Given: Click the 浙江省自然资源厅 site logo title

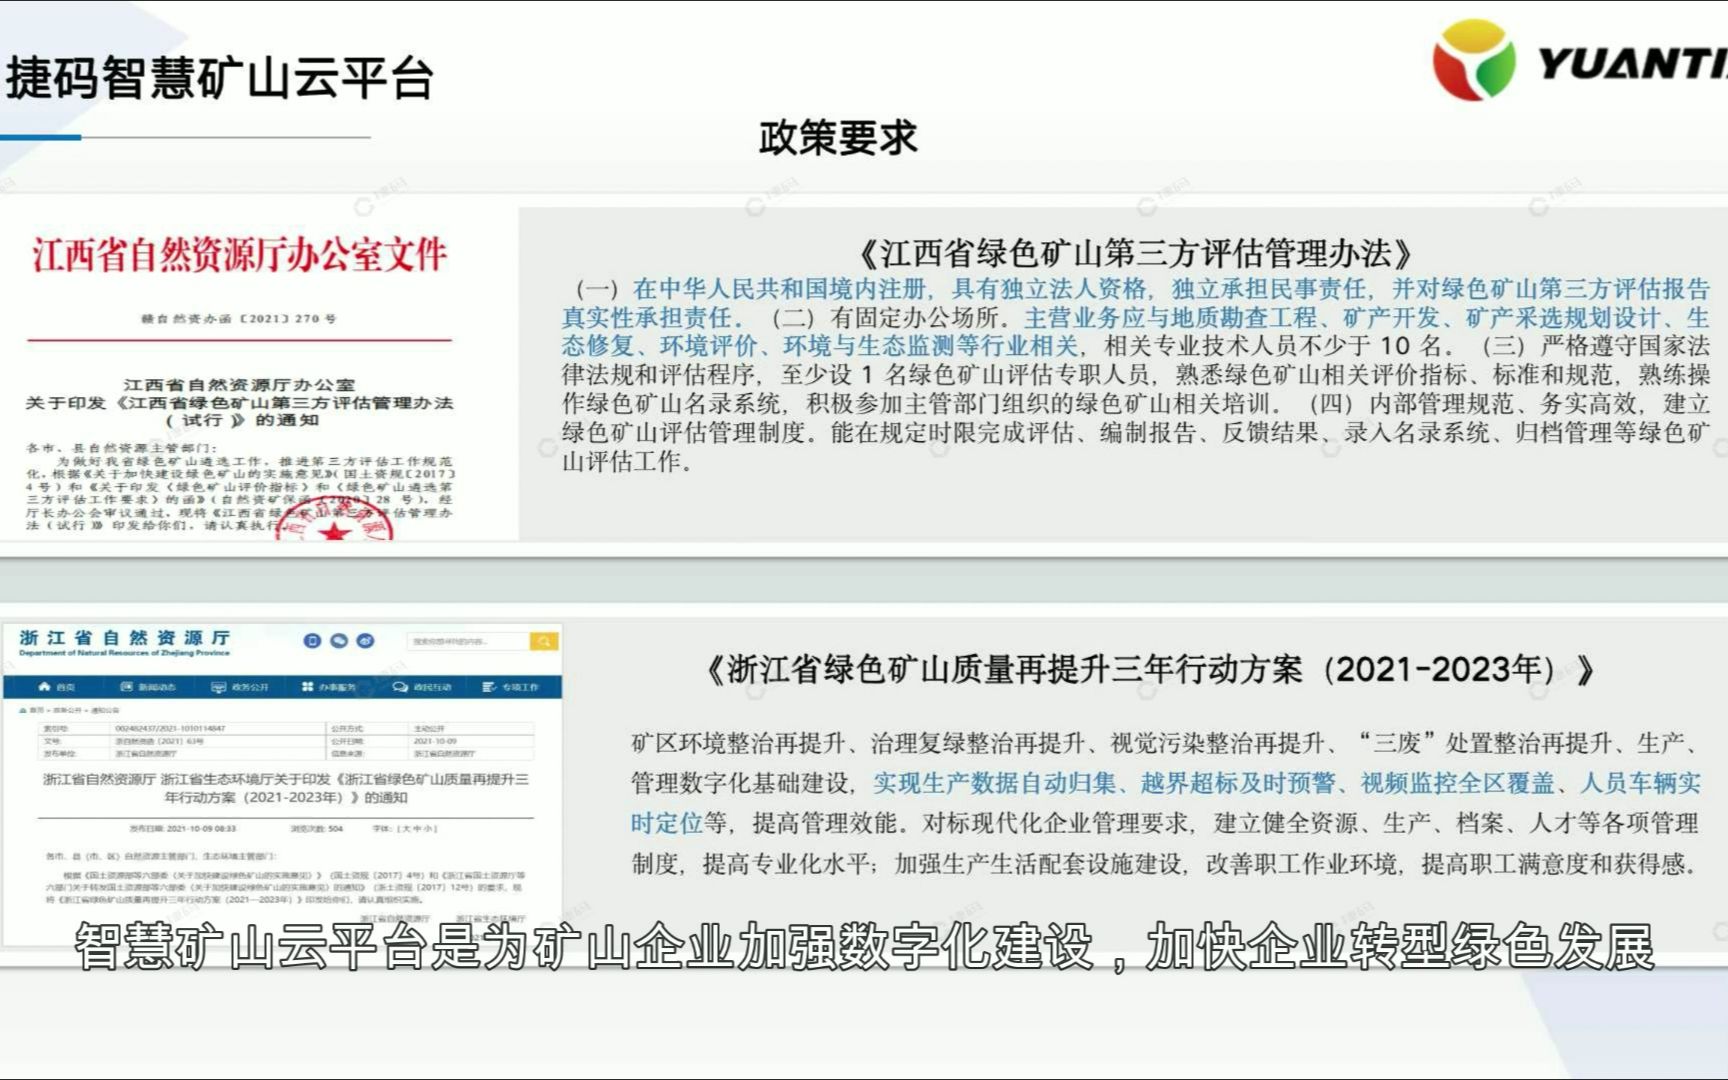Looking at the screenshot, I should point(124,642).
